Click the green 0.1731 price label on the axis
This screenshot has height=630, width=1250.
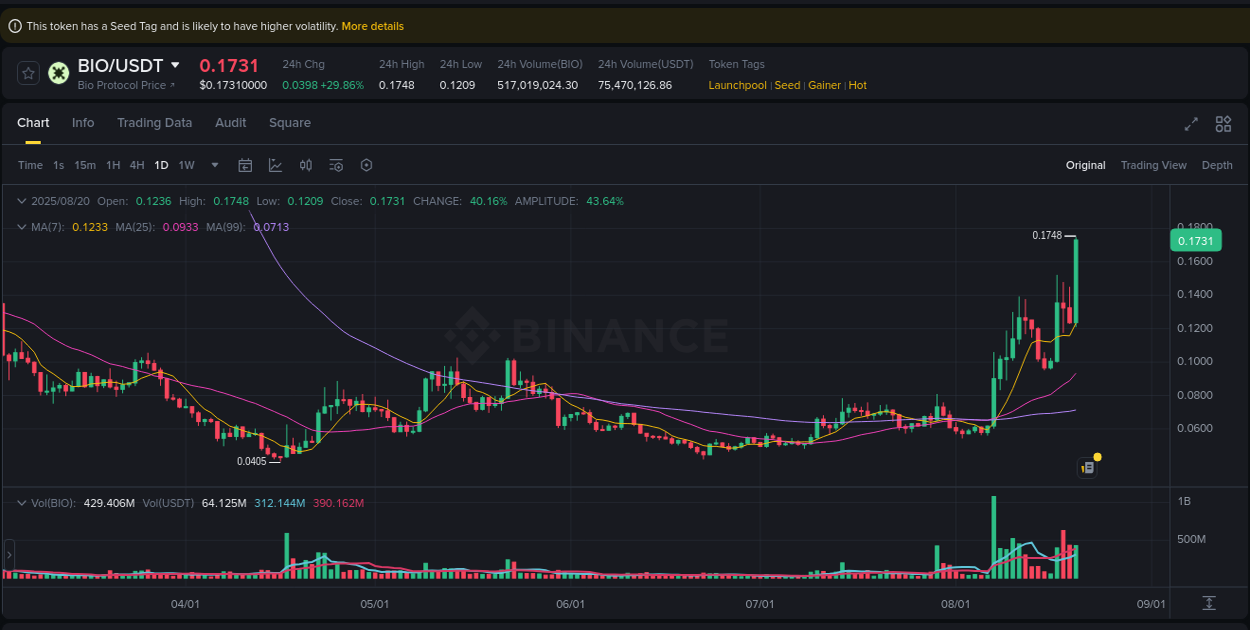[1196, 240]
